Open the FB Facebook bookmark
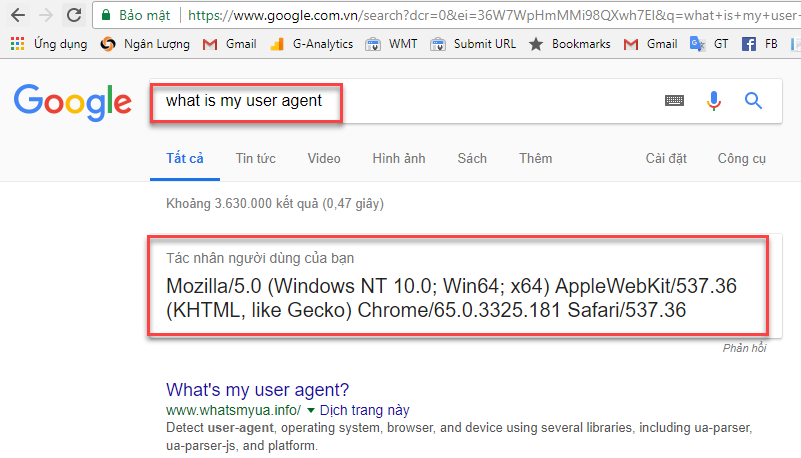The height and width of the screenshot is (458, 801). [x=760, y=44]
